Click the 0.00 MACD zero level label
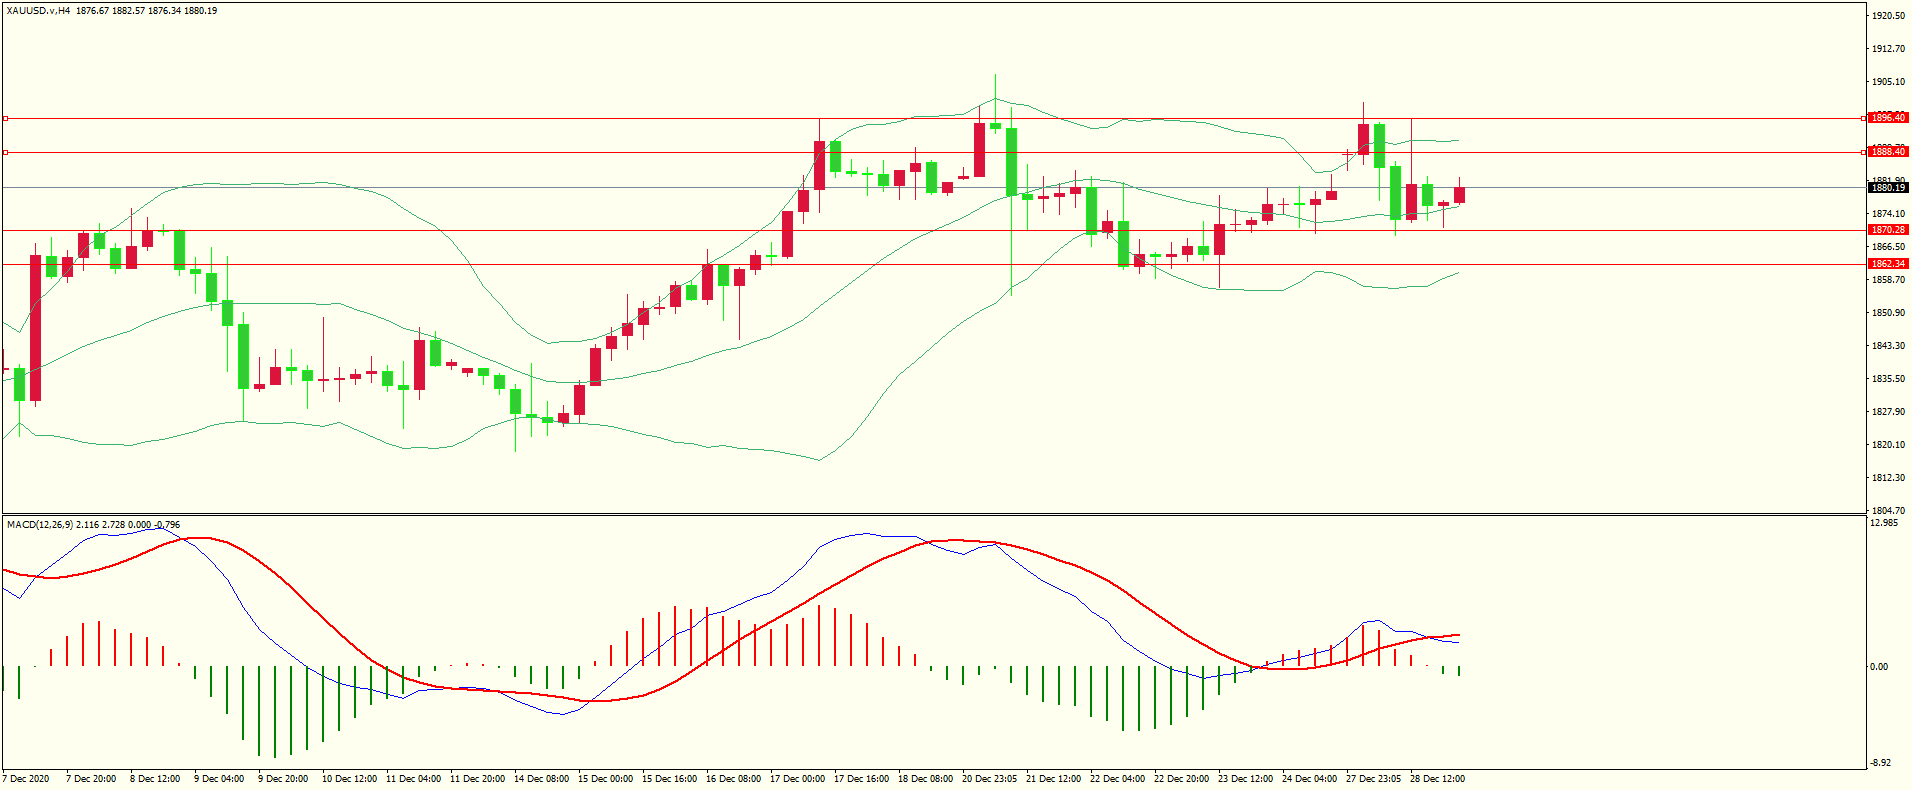The width and height of the screenshot is (1912, 790). [1879, 666]
